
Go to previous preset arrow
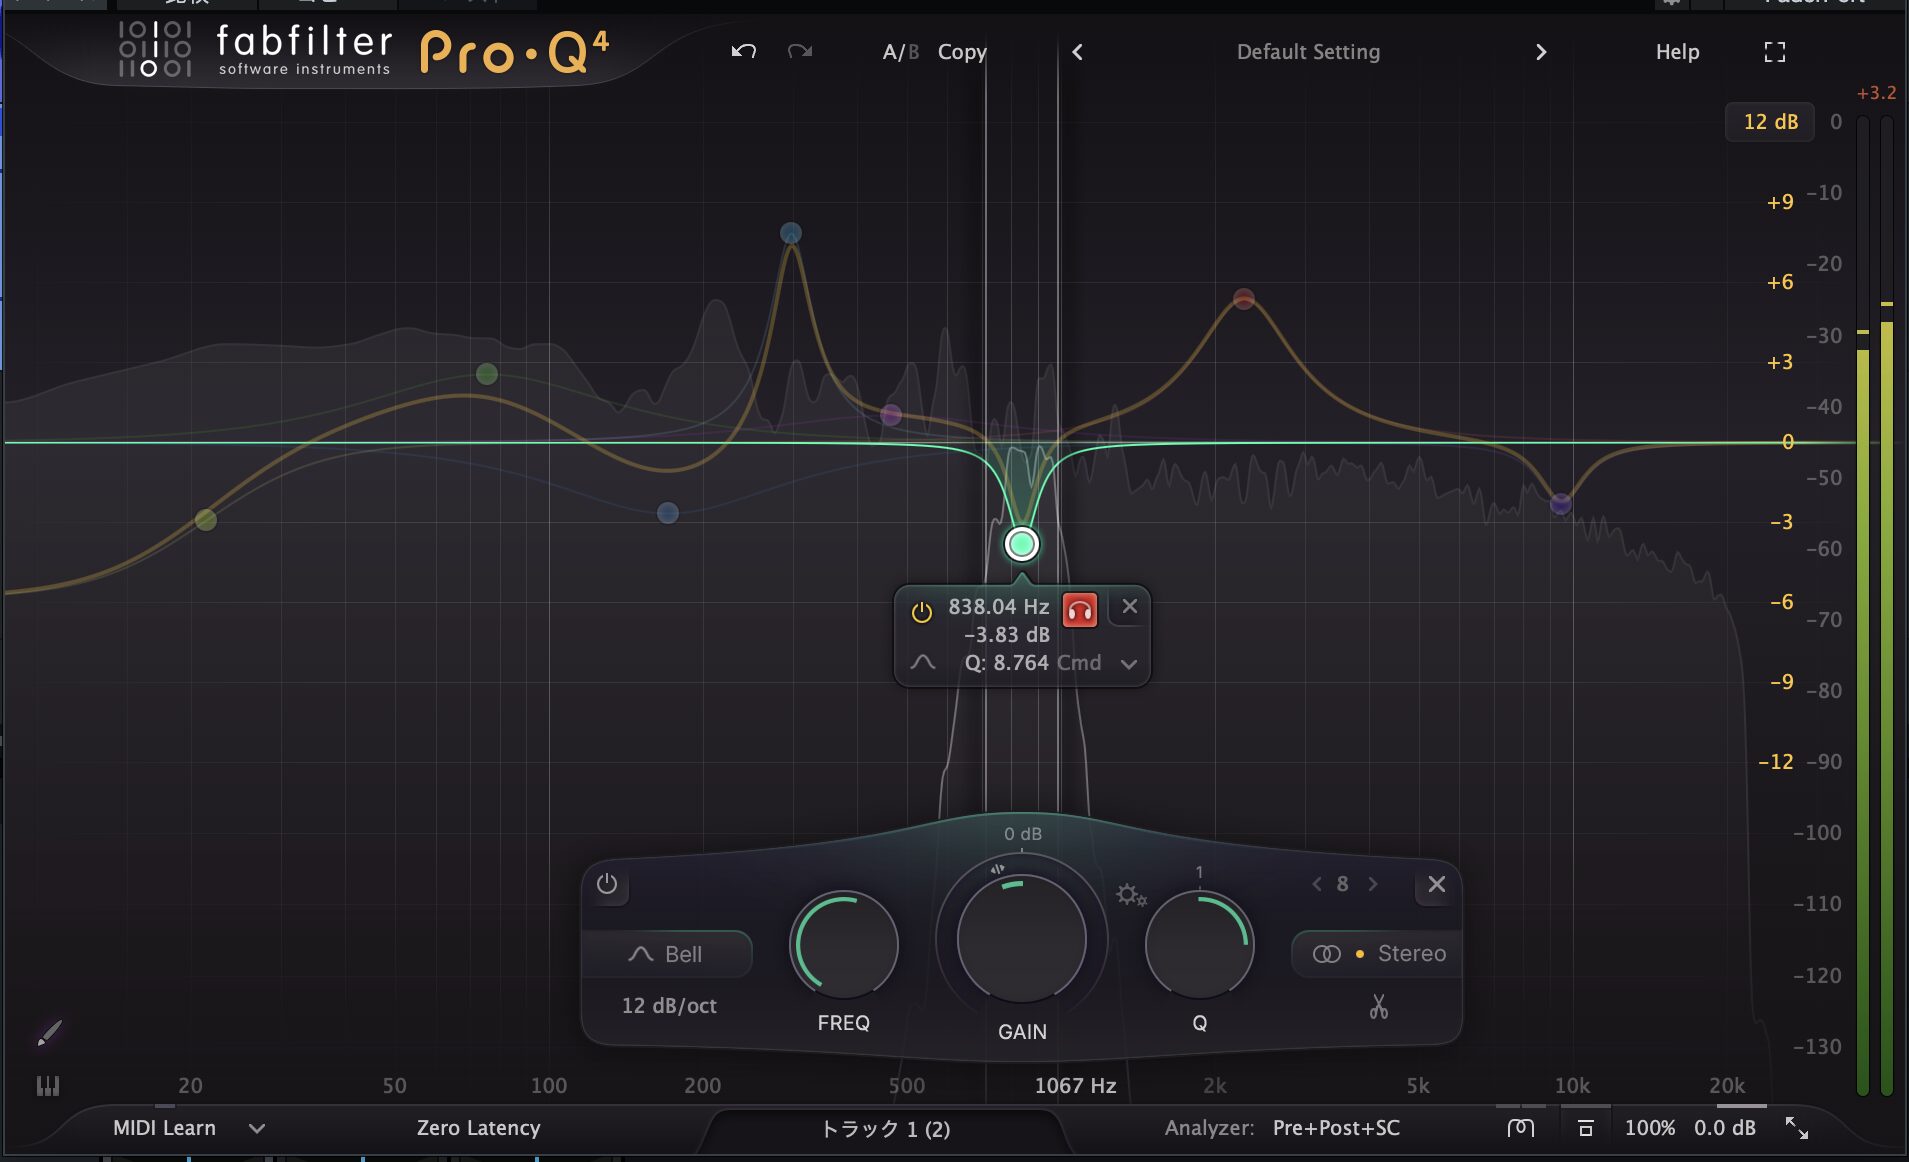coord(1077,52)
